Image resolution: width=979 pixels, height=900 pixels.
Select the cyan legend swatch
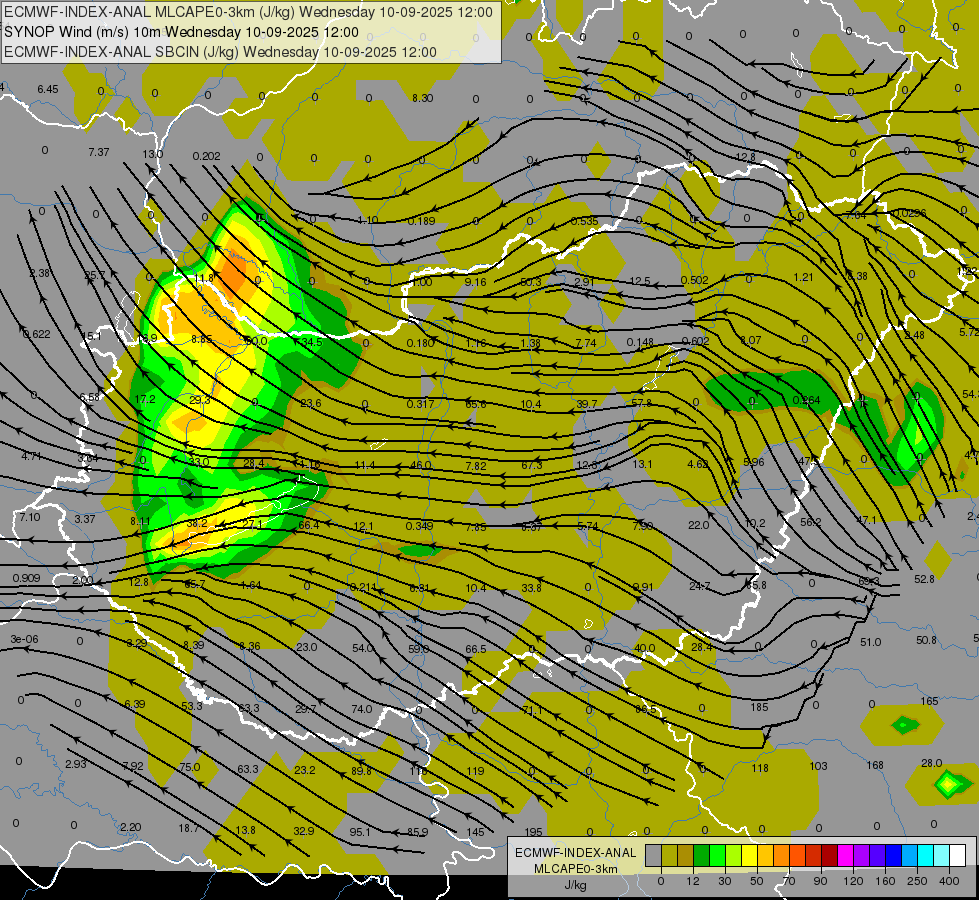pos(925,855)
